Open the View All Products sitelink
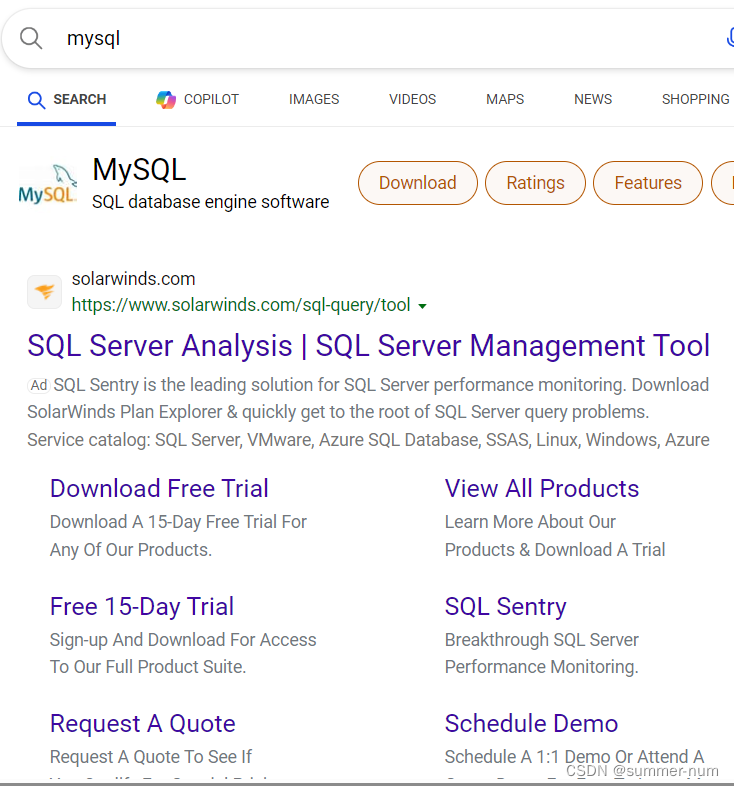This screenshot has height=786, width=734. [542, 488]
